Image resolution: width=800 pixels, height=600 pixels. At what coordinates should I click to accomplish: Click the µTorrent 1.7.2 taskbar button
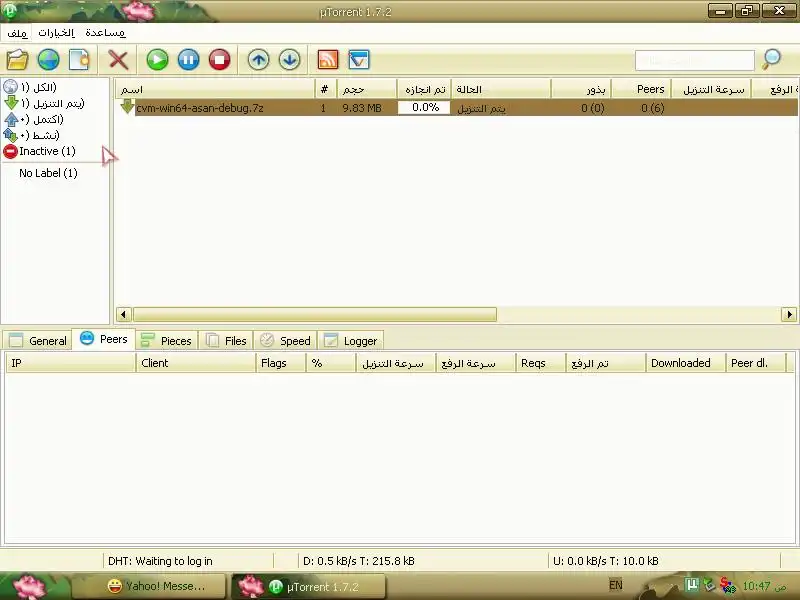(309, 586)
